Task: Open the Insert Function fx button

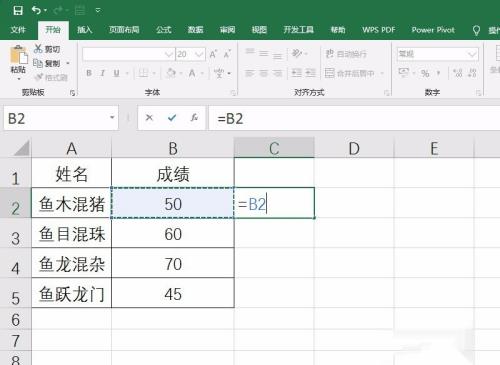Action: (x=194, y=117)
